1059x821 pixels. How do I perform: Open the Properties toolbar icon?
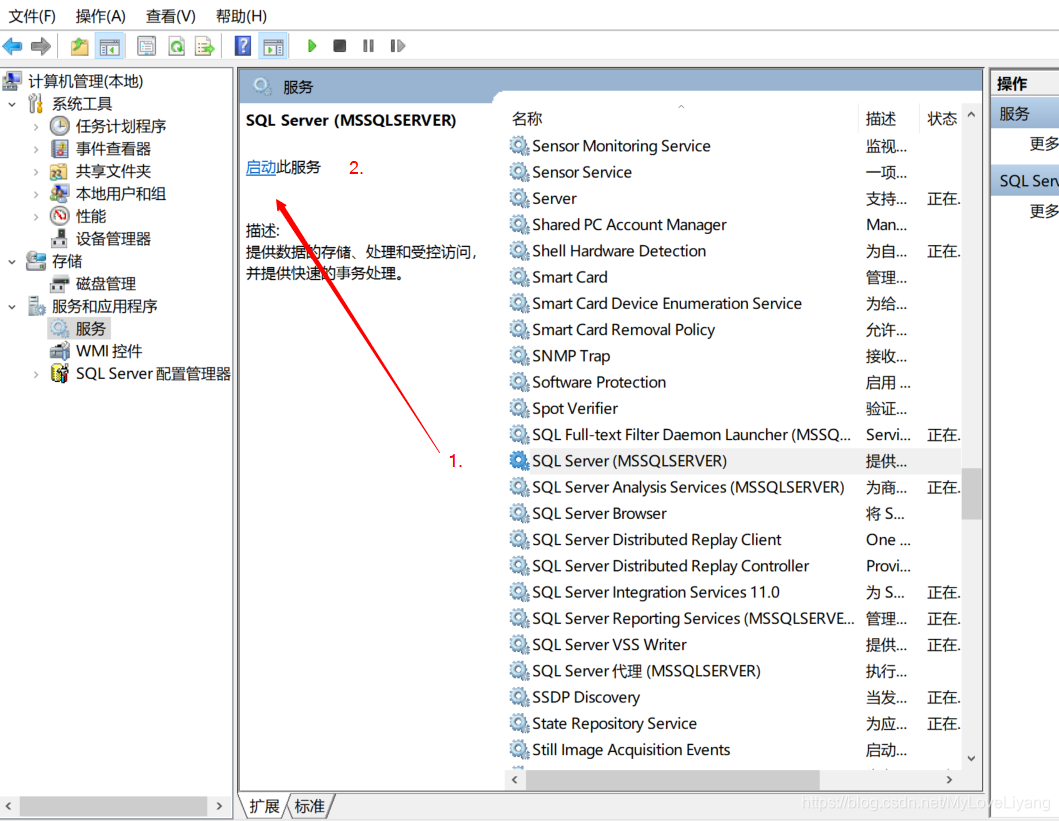(x=146, y=46)
